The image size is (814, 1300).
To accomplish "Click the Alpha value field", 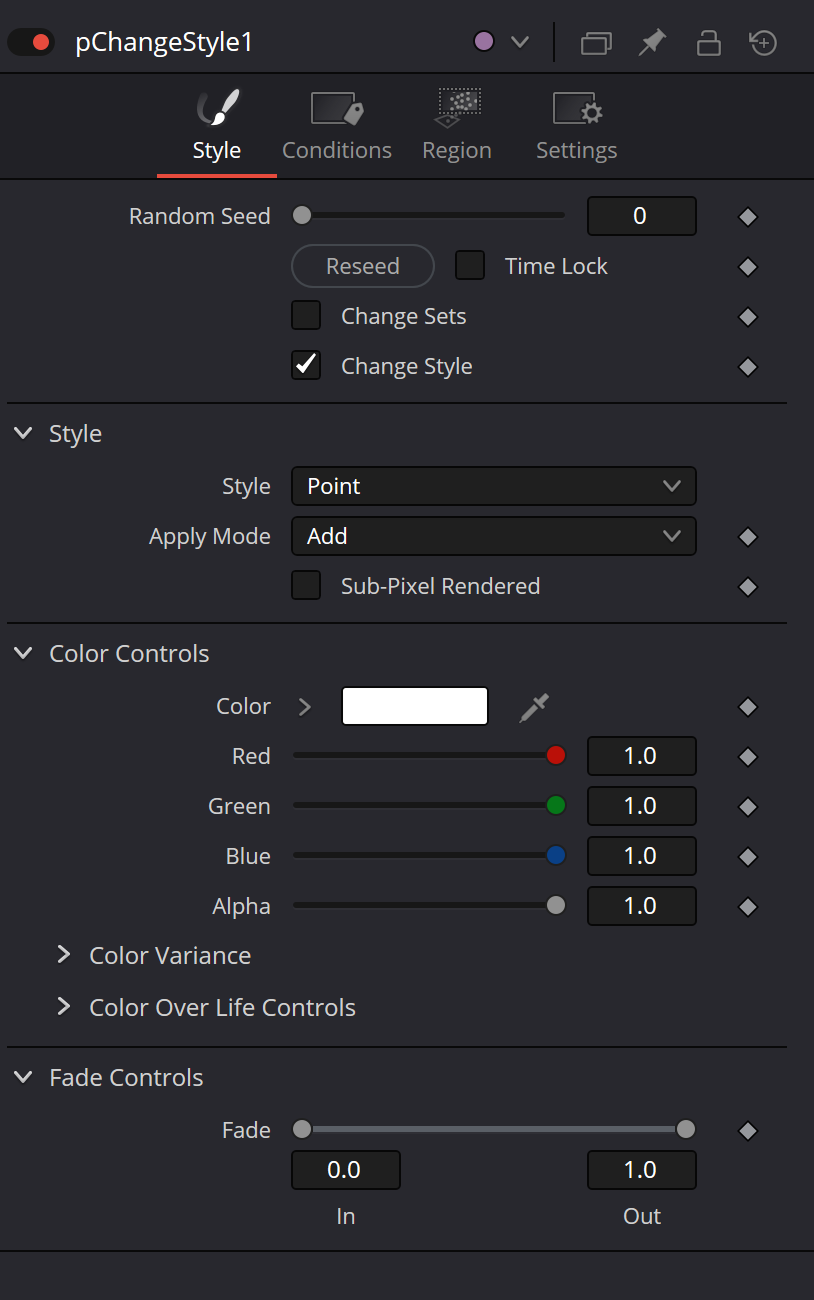I will coord(641,906).
